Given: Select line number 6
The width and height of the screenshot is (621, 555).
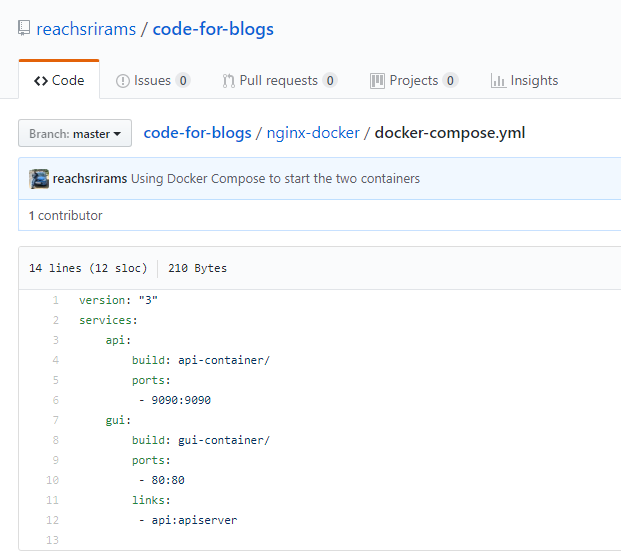Looking at the screenshot, I should tap(56, 400).
